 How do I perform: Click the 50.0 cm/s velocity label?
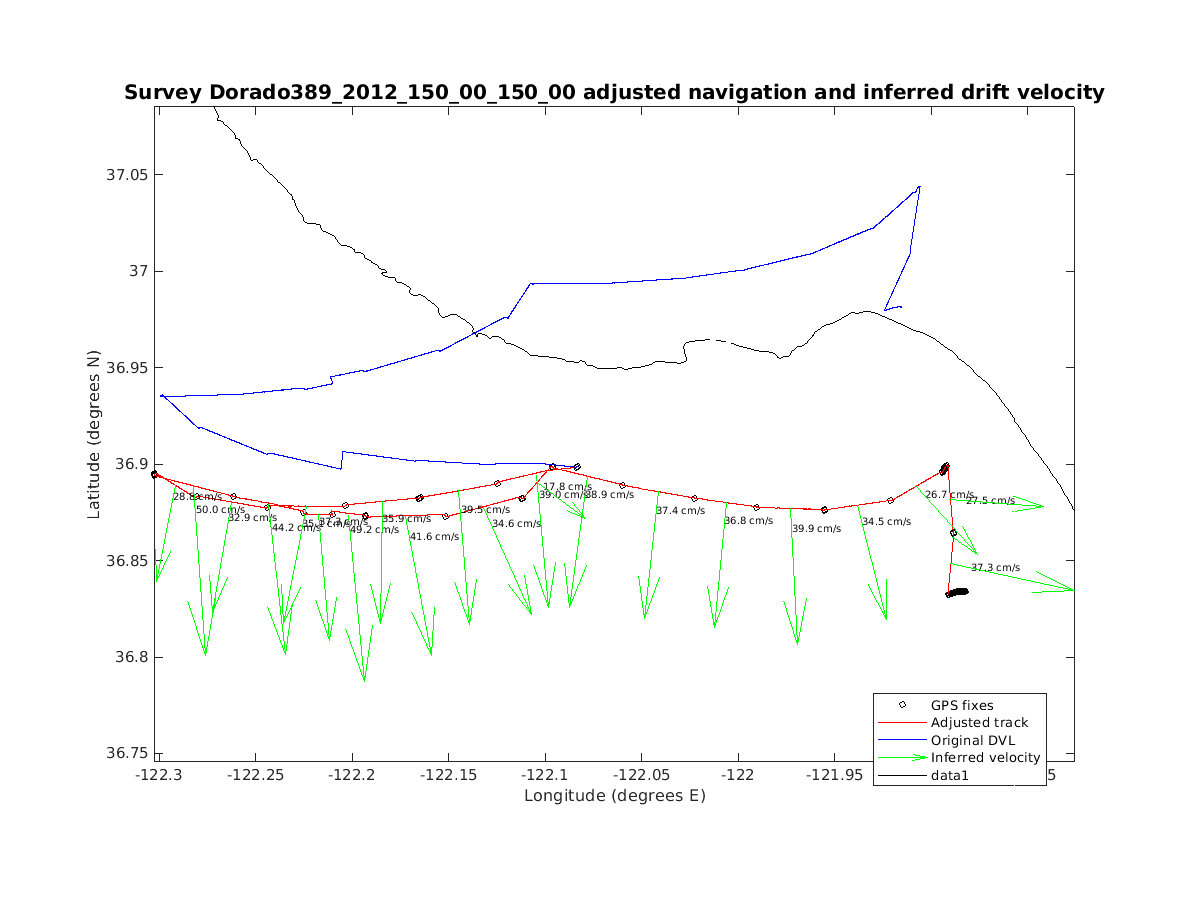pyautogui.click(x=220, y=510)
